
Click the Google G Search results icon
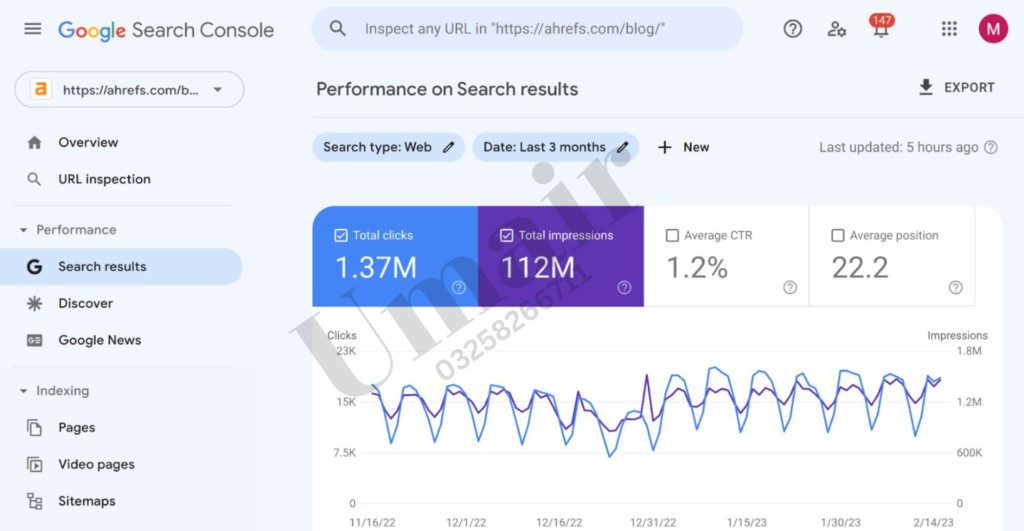[35, 266]
